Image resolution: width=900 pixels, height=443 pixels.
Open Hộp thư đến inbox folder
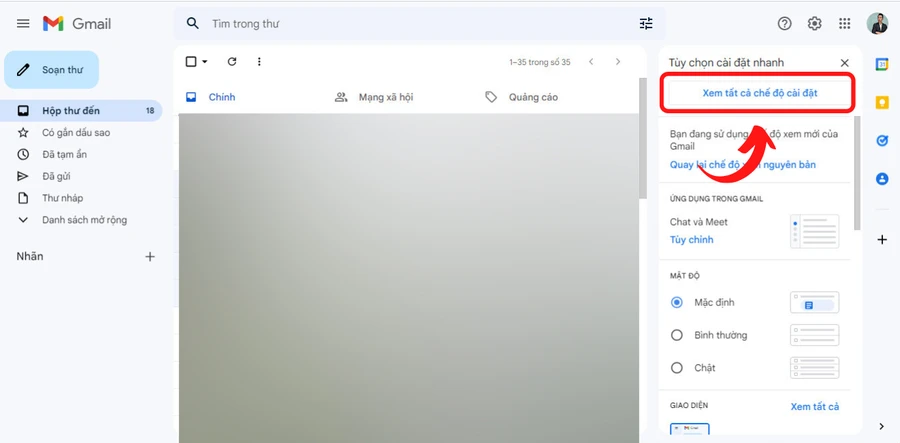81,111
